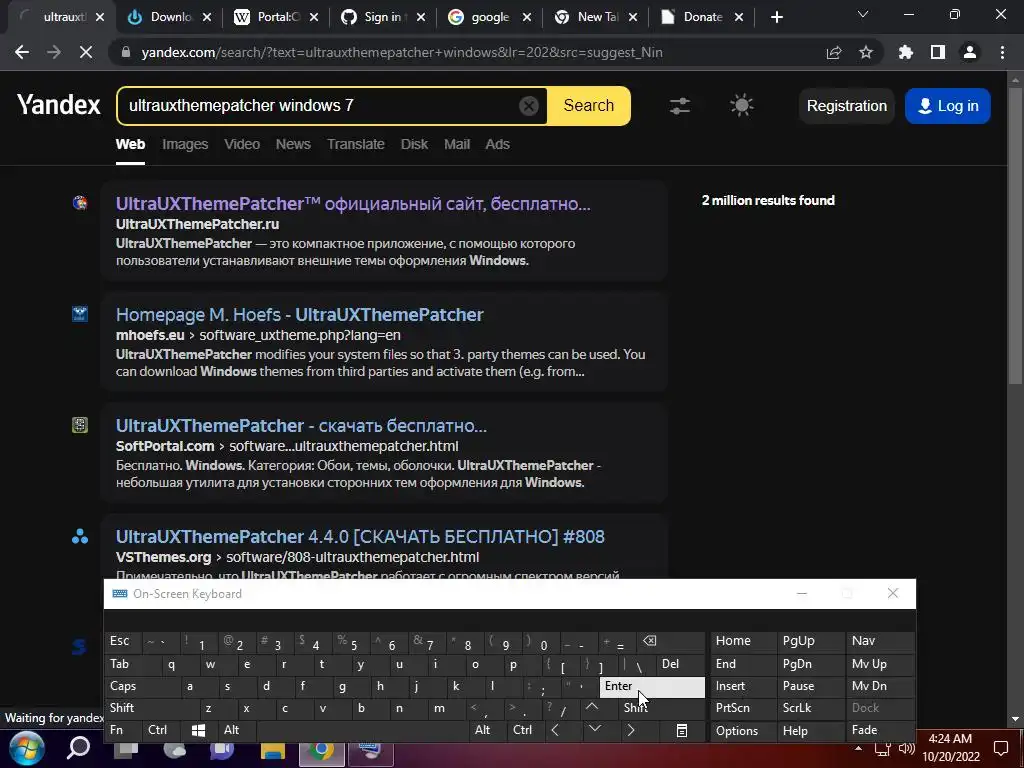Switch to the Donate tab
The image size is (1024, 768).
click(700, 18)
